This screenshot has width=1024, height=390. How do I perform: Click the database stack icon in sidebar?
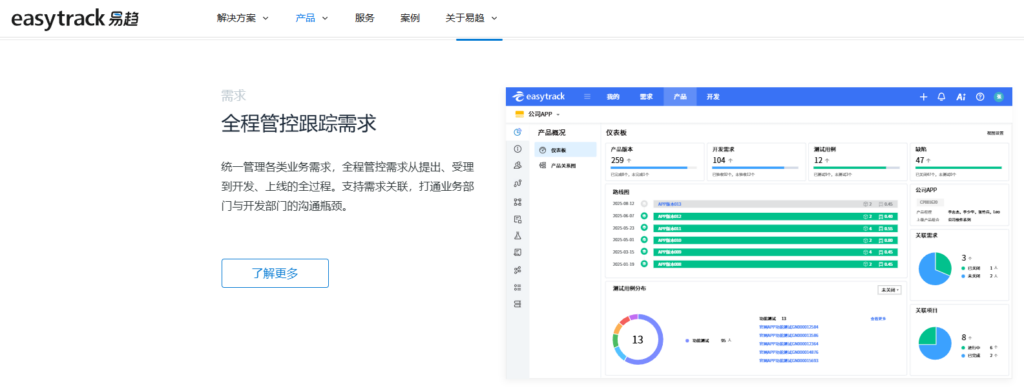[x=518, y=304]
